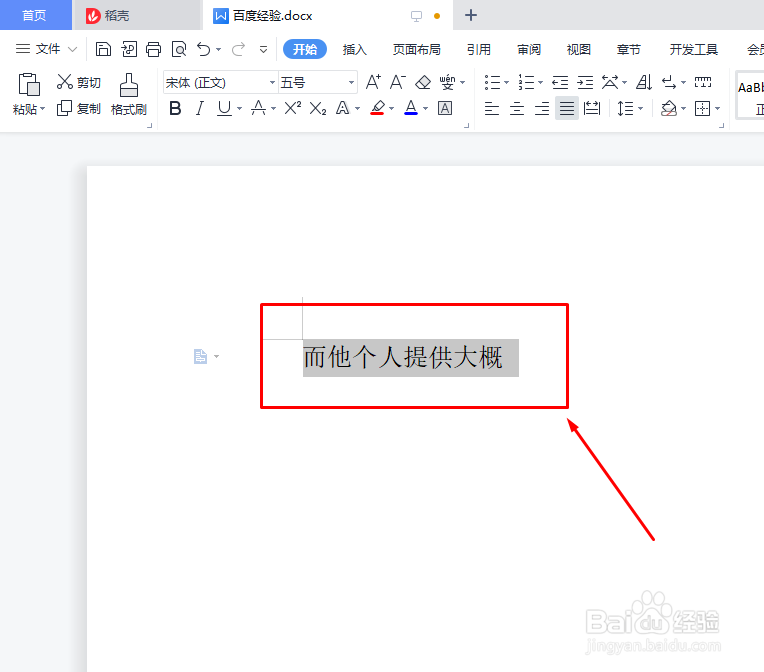764x672 pixels.
Task: Expand the quick access toolbar customize arrow
Action: tap(263, 49)
